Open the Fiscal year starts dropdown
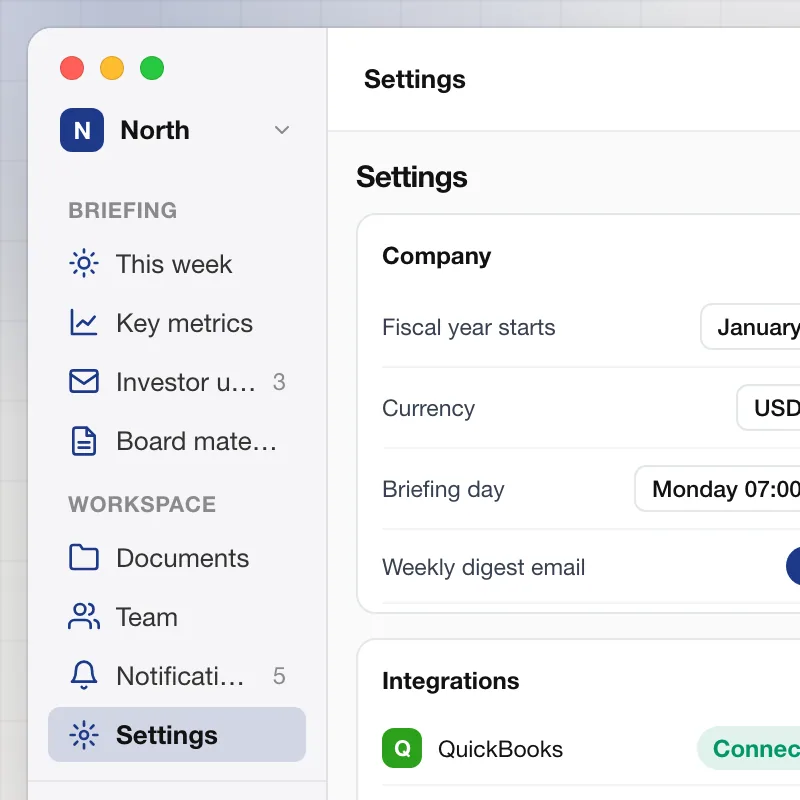This screenshot has width=800, height=800. click(750, 327)
